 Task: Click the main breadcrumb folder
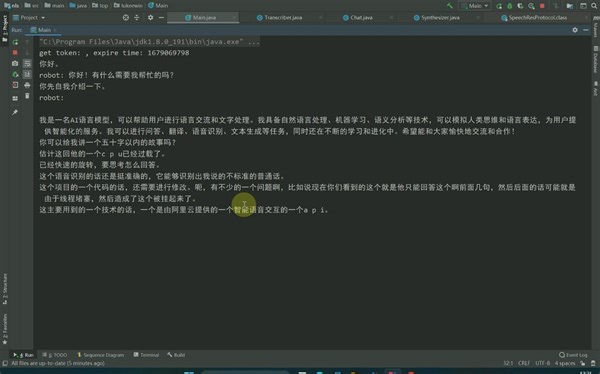[x=54, y=5]
